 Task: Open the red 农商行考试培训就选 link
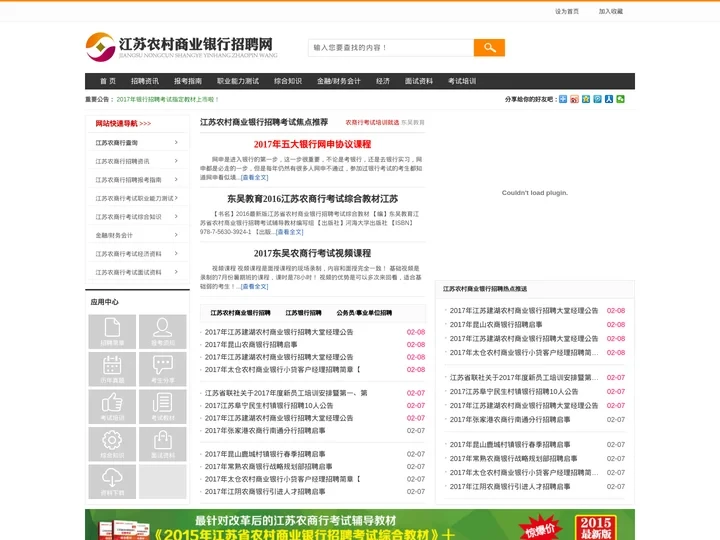(x=372, y=123)
